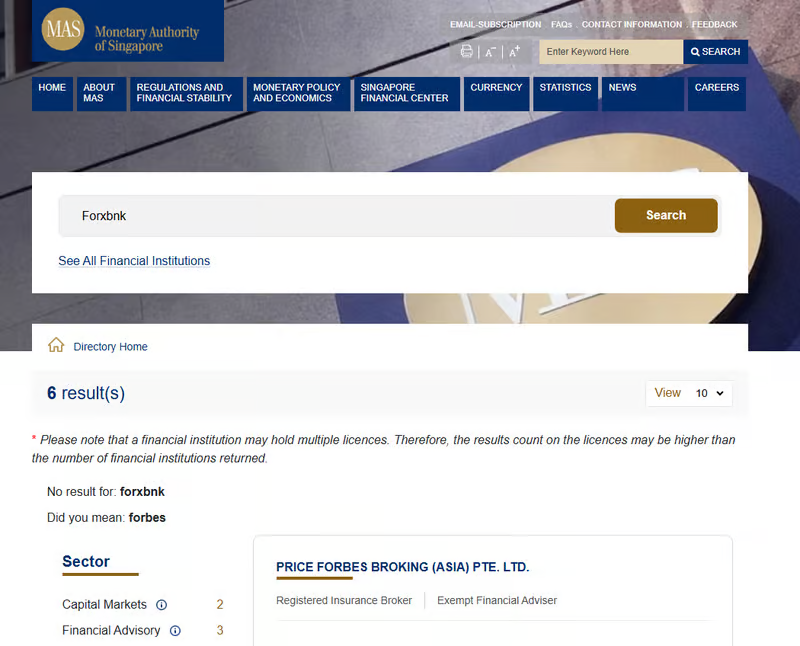Open Price Forbes Broking (Asia) result
The height and width of the screenshot is (646, 800).
tap(402, 567)
